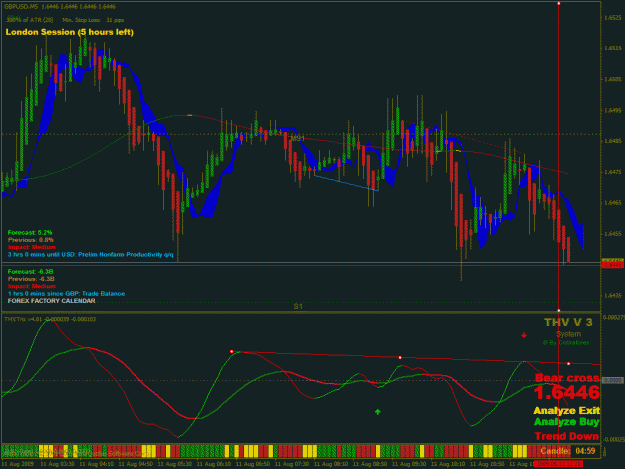Click the S1 pivot level label
This screenshot has width=625, height=469.
[x=298, y=306]
